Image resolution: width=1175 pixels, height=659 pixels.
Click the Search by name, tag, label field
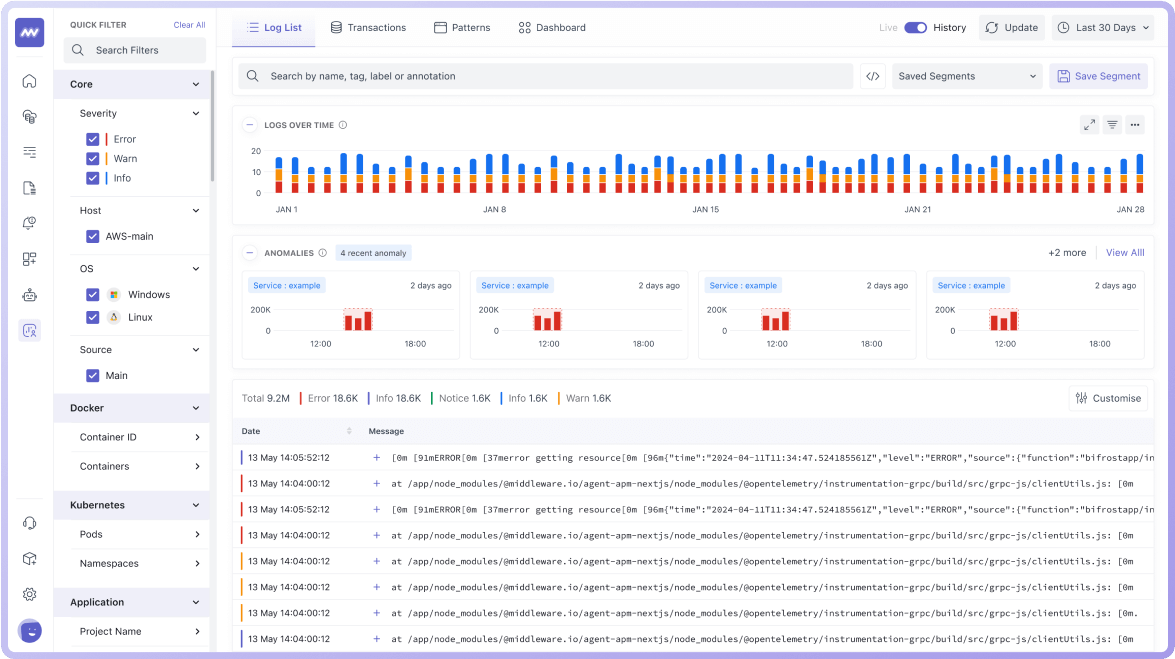546,76
